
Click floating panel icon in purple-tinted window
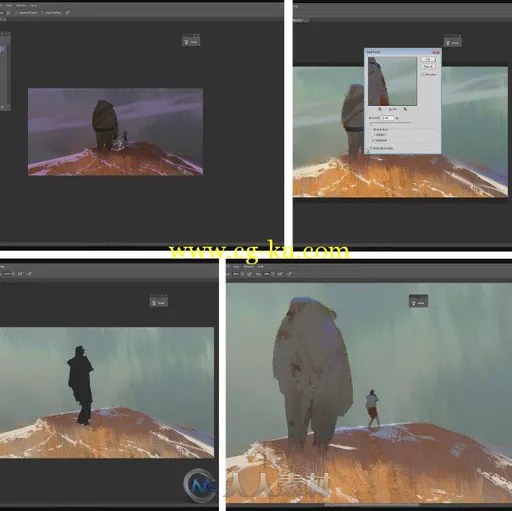coord(191,41)
